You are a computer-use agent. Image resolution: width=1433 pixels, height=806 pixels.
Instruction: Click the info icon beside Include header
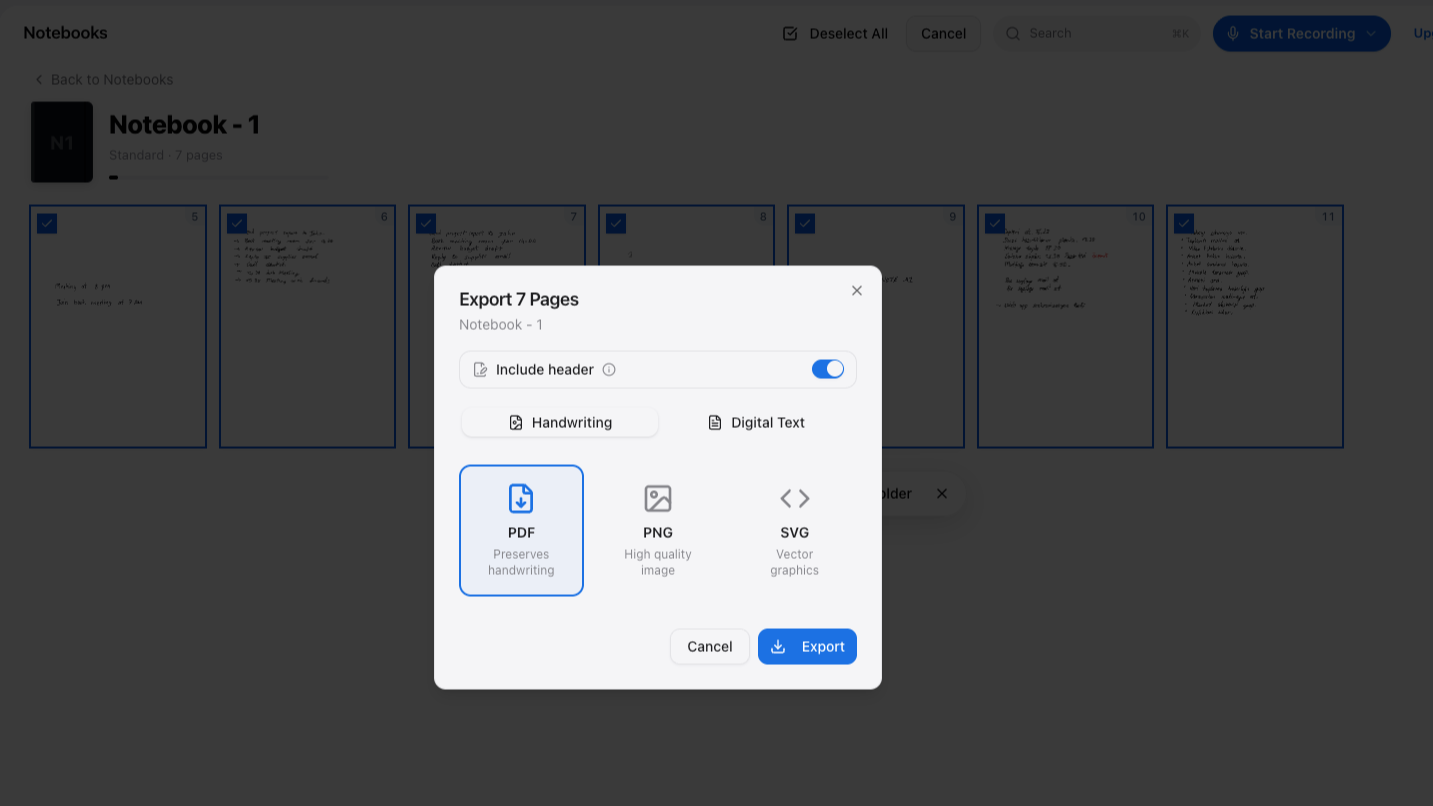click(x=609, y=370)
